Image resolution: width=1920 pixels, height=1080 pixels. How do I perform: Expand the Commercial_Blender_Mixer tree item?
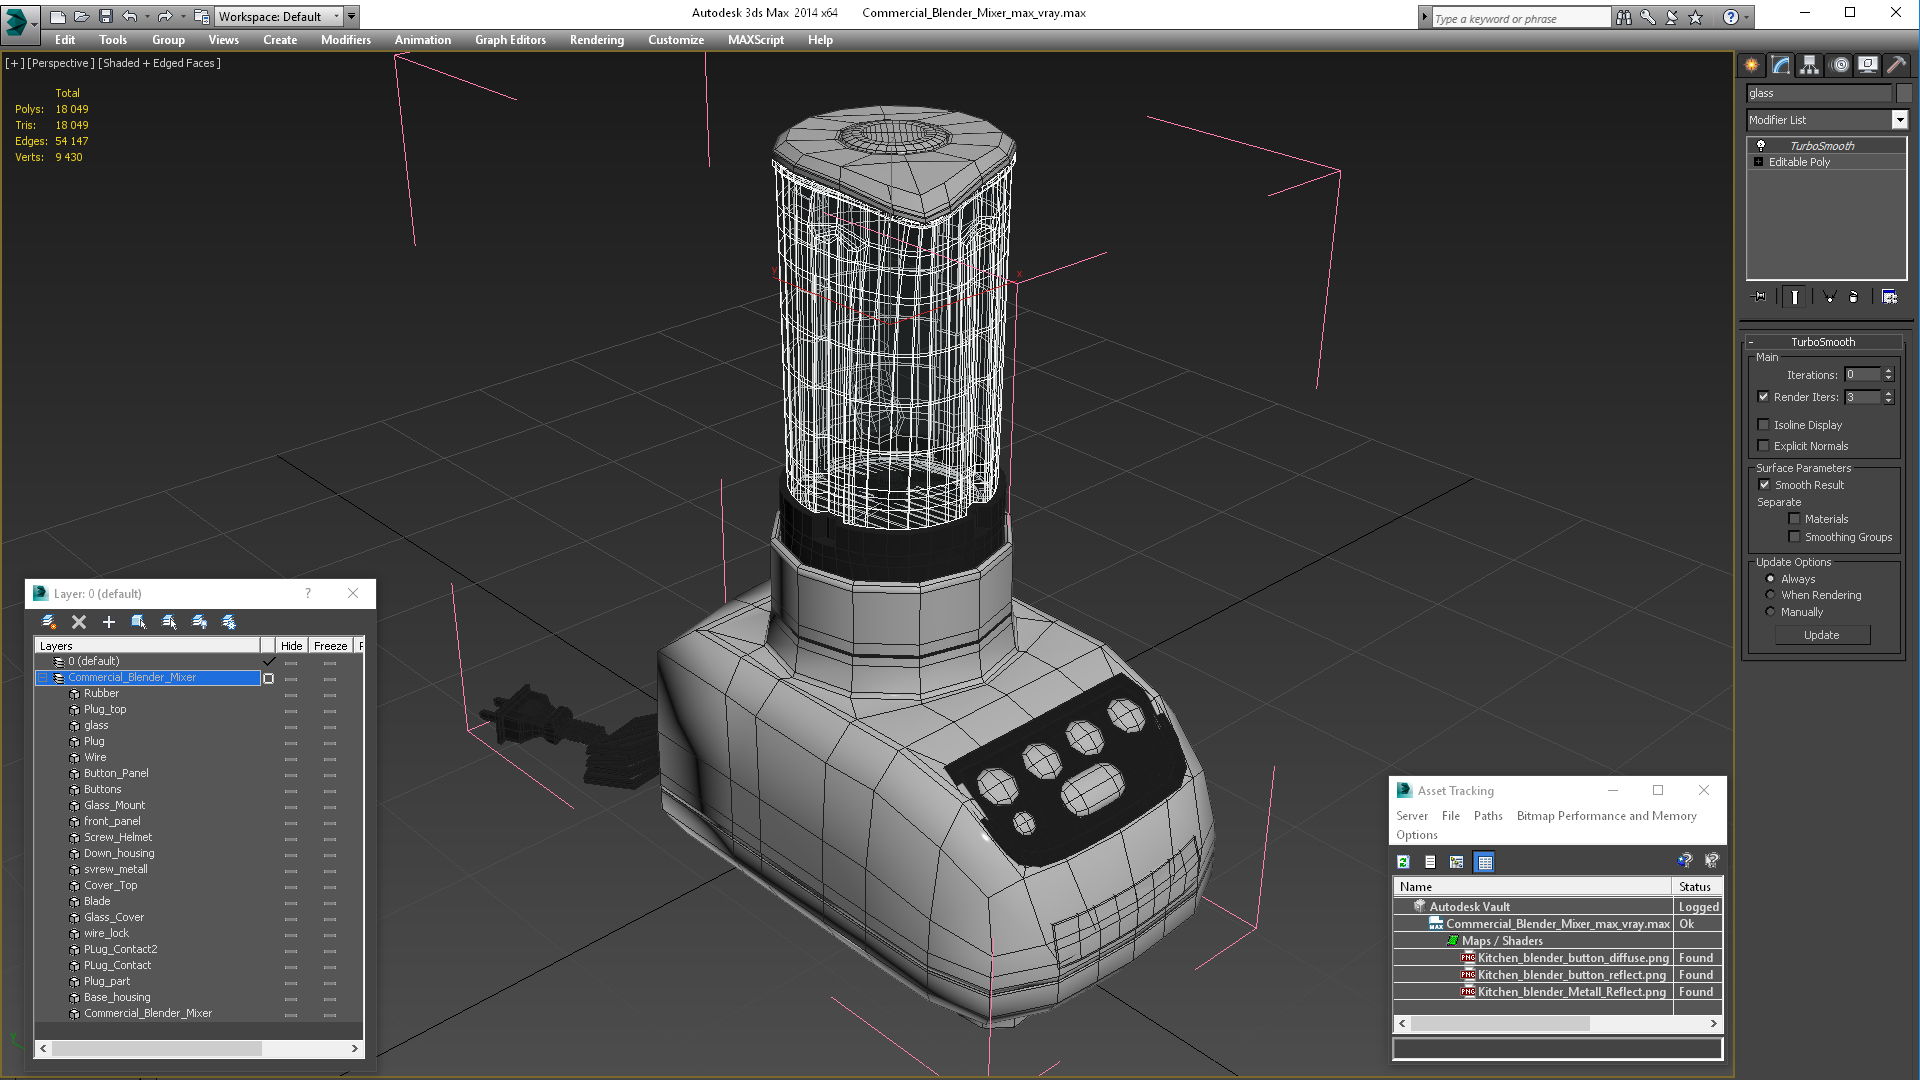tap(44, 676)
